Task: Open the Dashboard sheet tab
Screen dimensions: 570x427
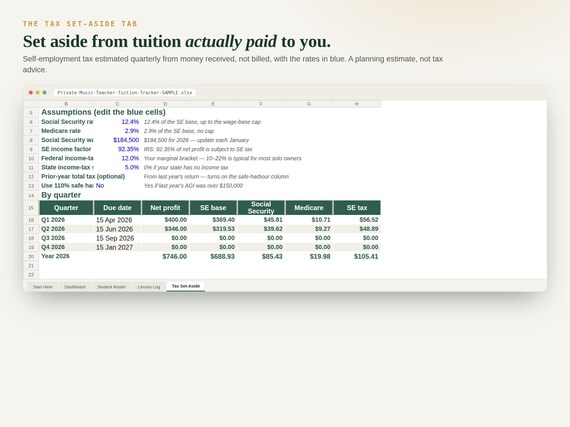Action: 75,287
